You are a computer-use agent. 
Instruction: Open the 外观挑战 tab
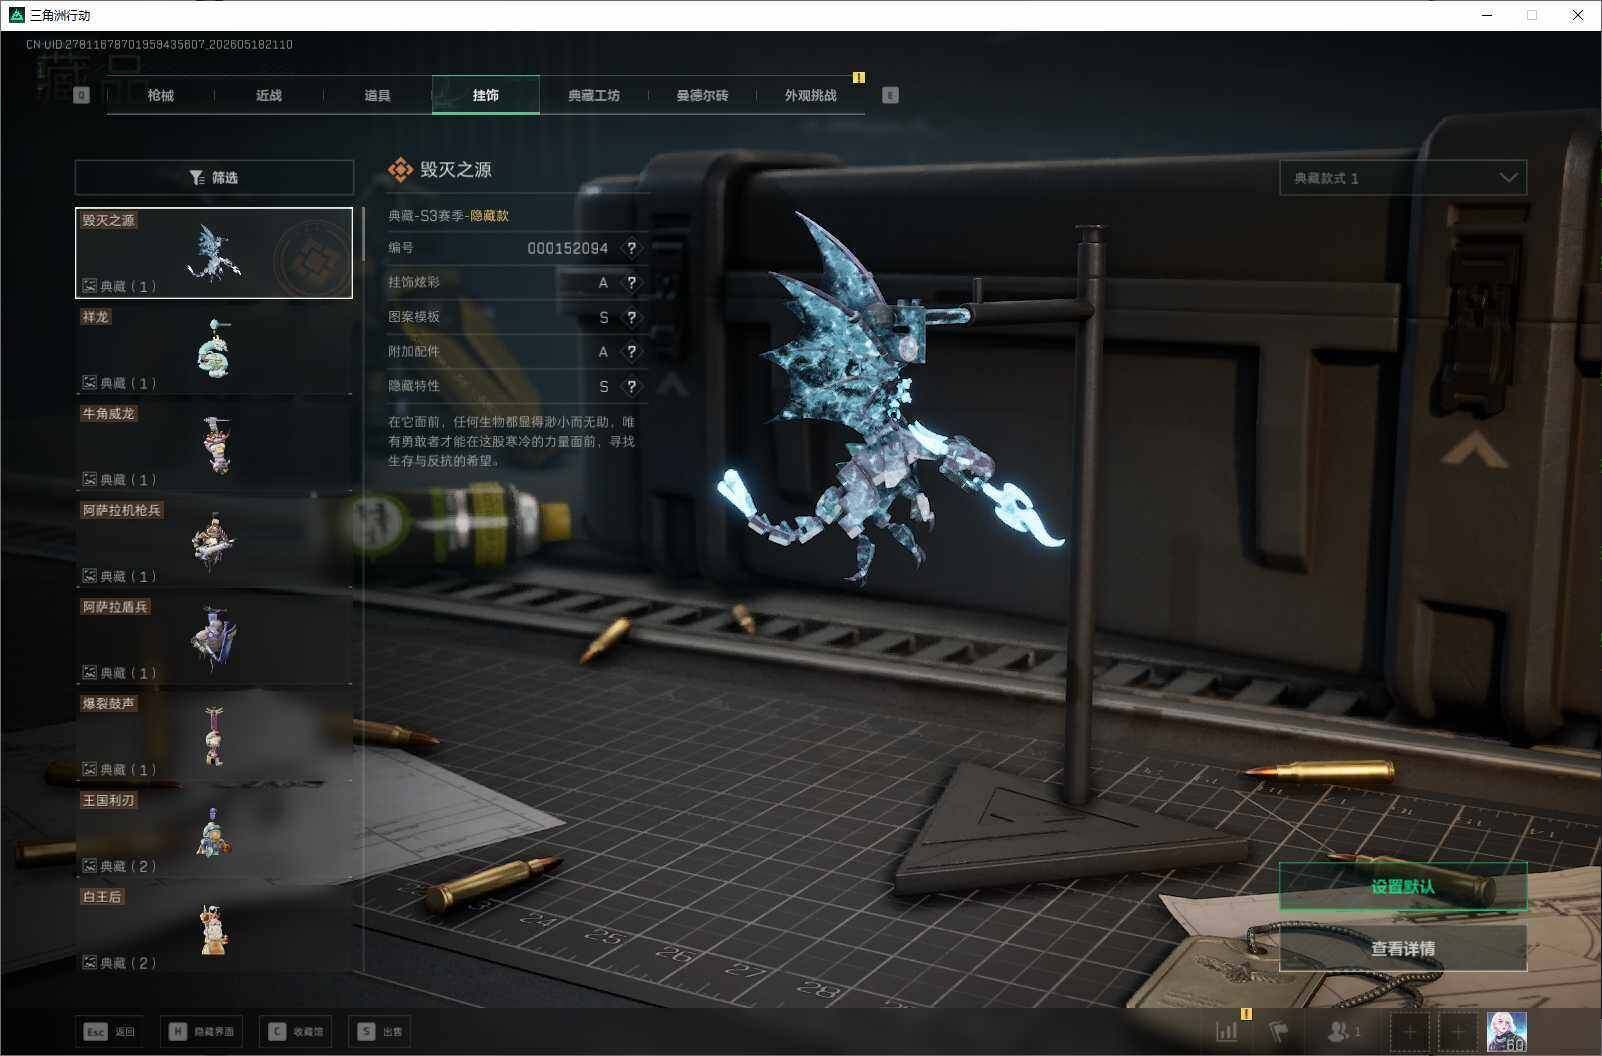click(810, 95)
